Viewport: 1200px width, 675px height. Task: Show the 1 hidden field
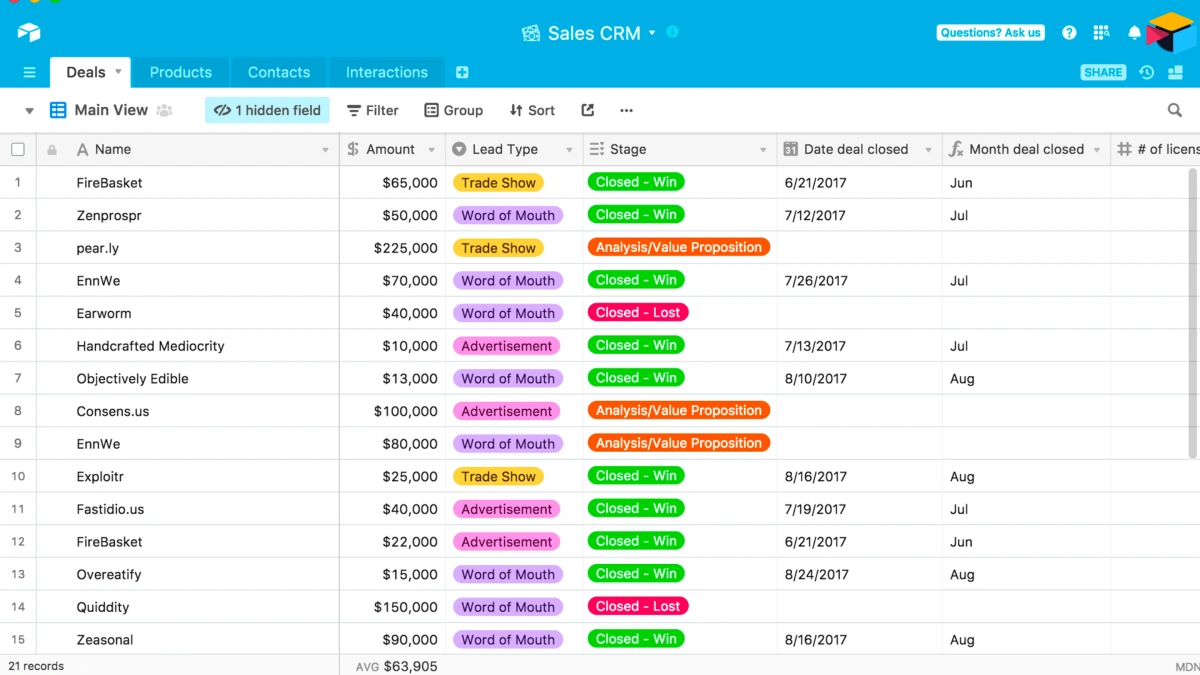click(x=267, y=110)
